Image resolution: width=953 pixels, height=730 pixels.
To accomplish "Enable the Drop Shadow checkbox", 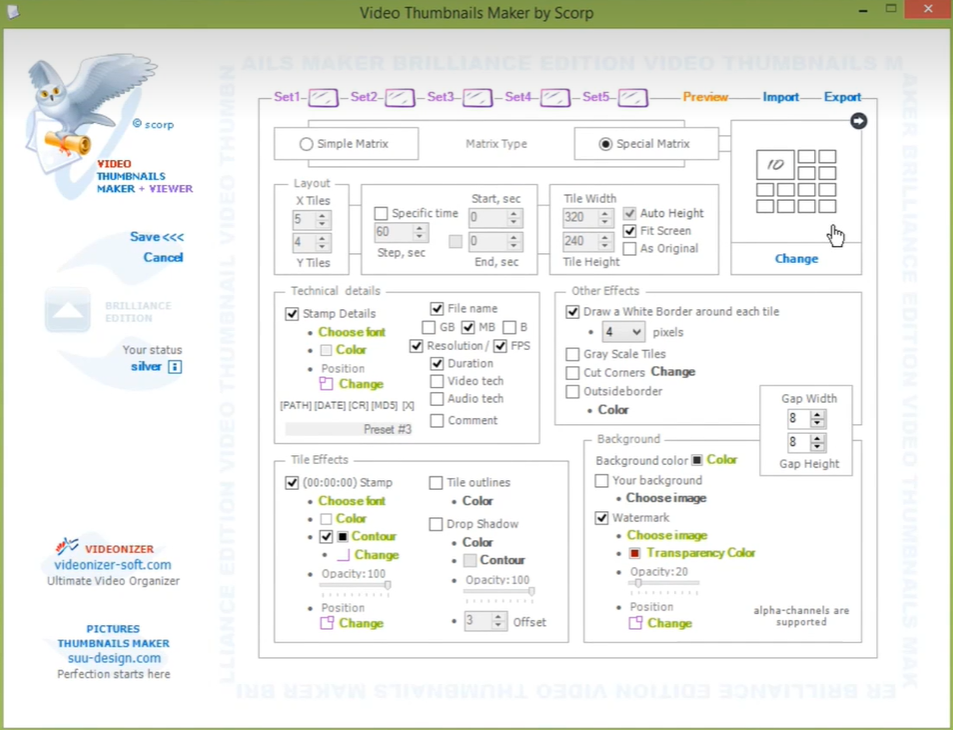I will [x=435, y=524].
